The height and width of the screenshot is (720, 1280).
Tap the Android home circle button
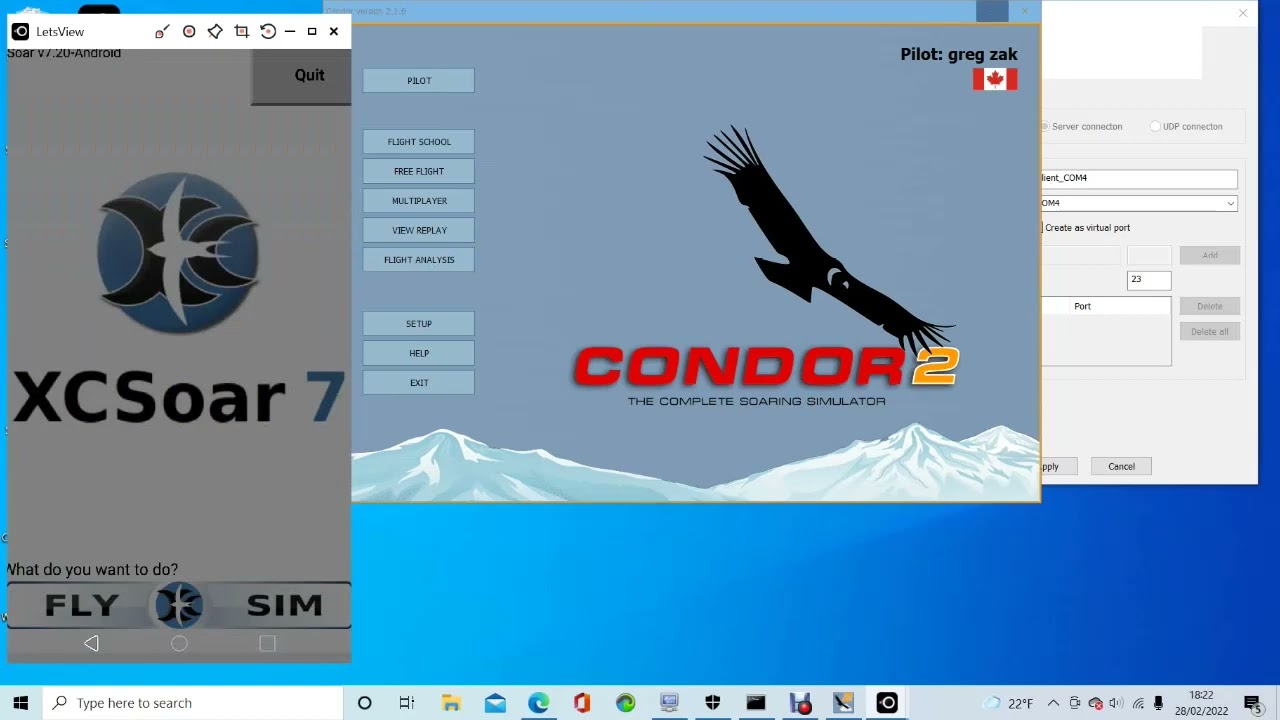click(x=179, y=644)
